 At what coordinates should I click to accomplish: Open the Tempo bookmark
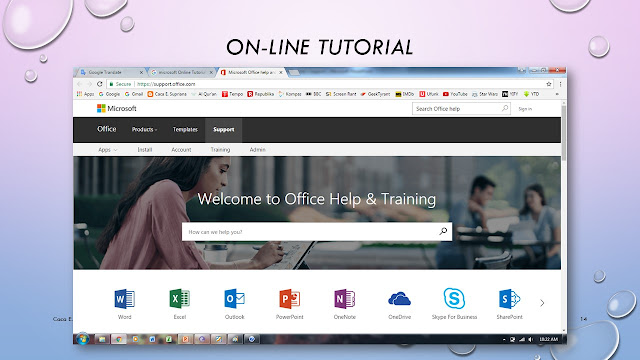point(232,94)
